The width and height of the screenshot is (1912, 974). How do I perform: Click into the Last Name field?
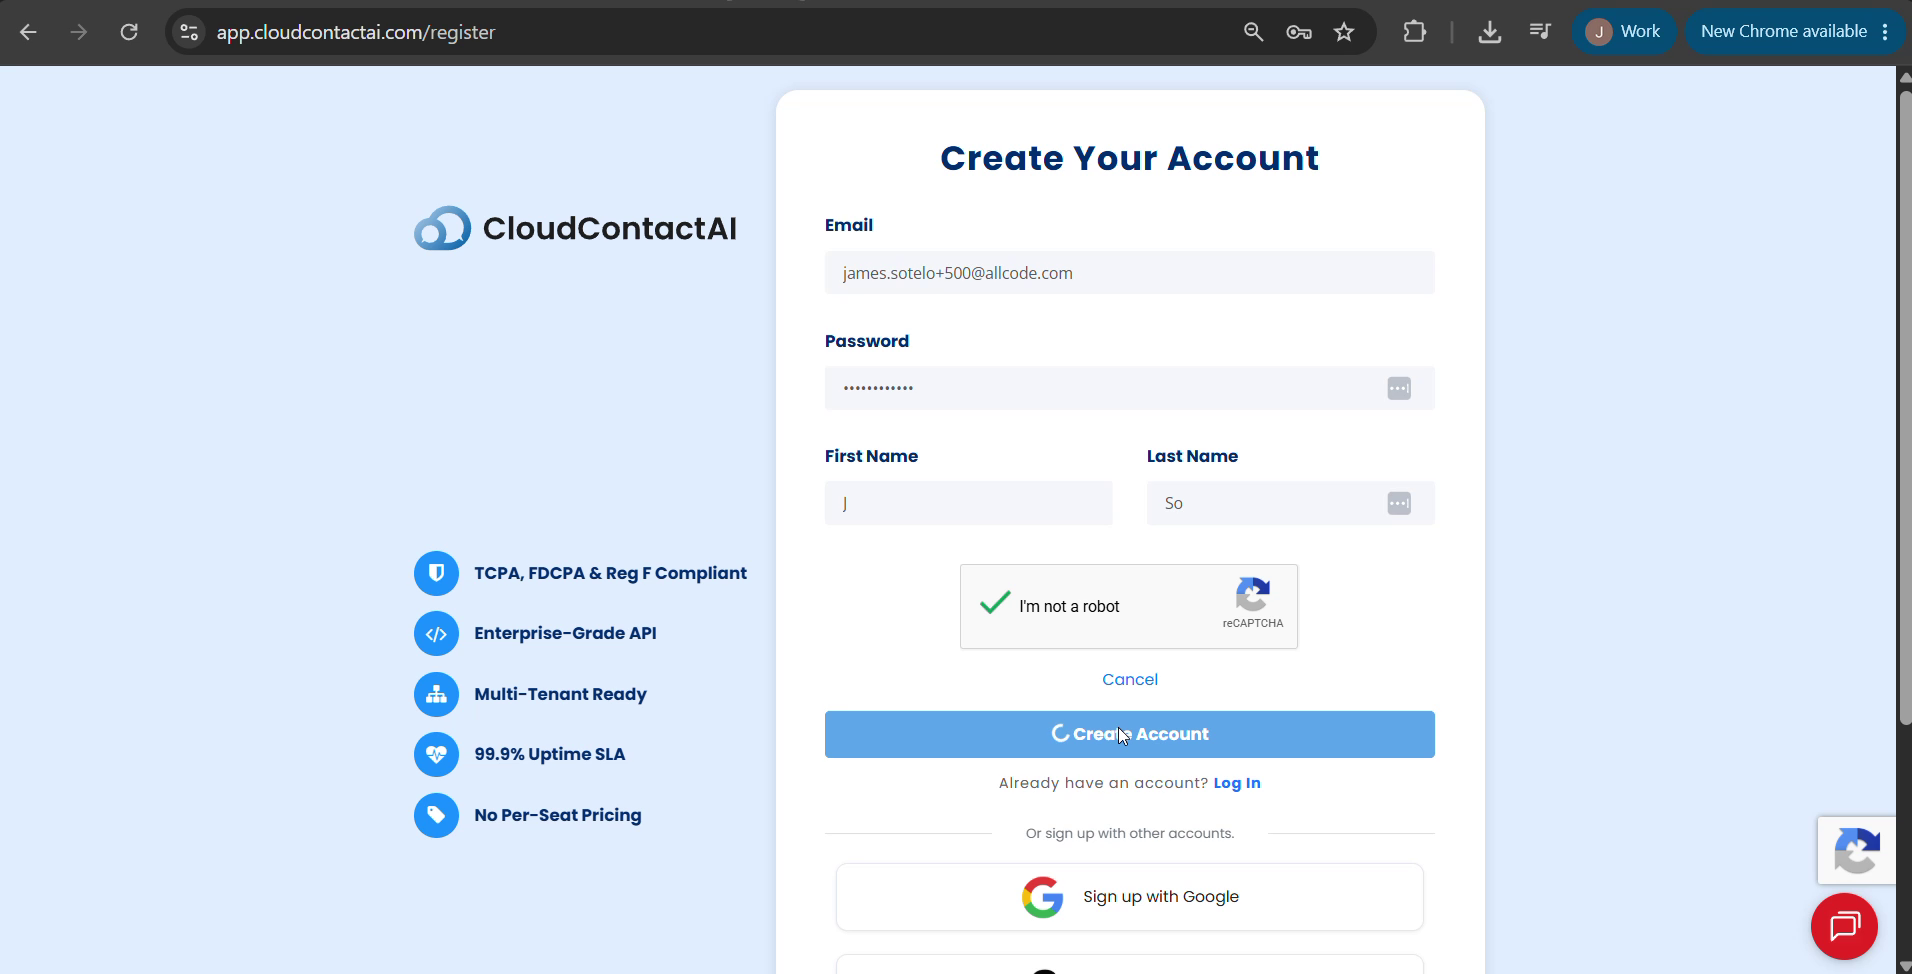[x=1290, y=503]
